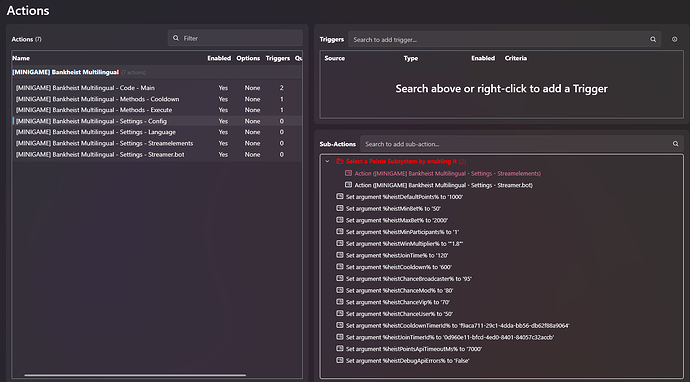Select the Settings - Streamer.bot action row
The width and height of the screenshot is (690, 382).
(x=157, y=154)
